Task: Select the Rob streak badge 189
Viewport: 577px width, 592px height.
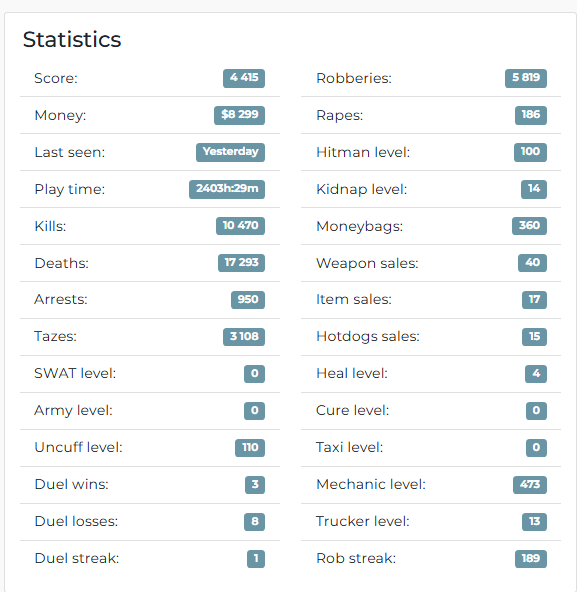Action: (531, 559)
